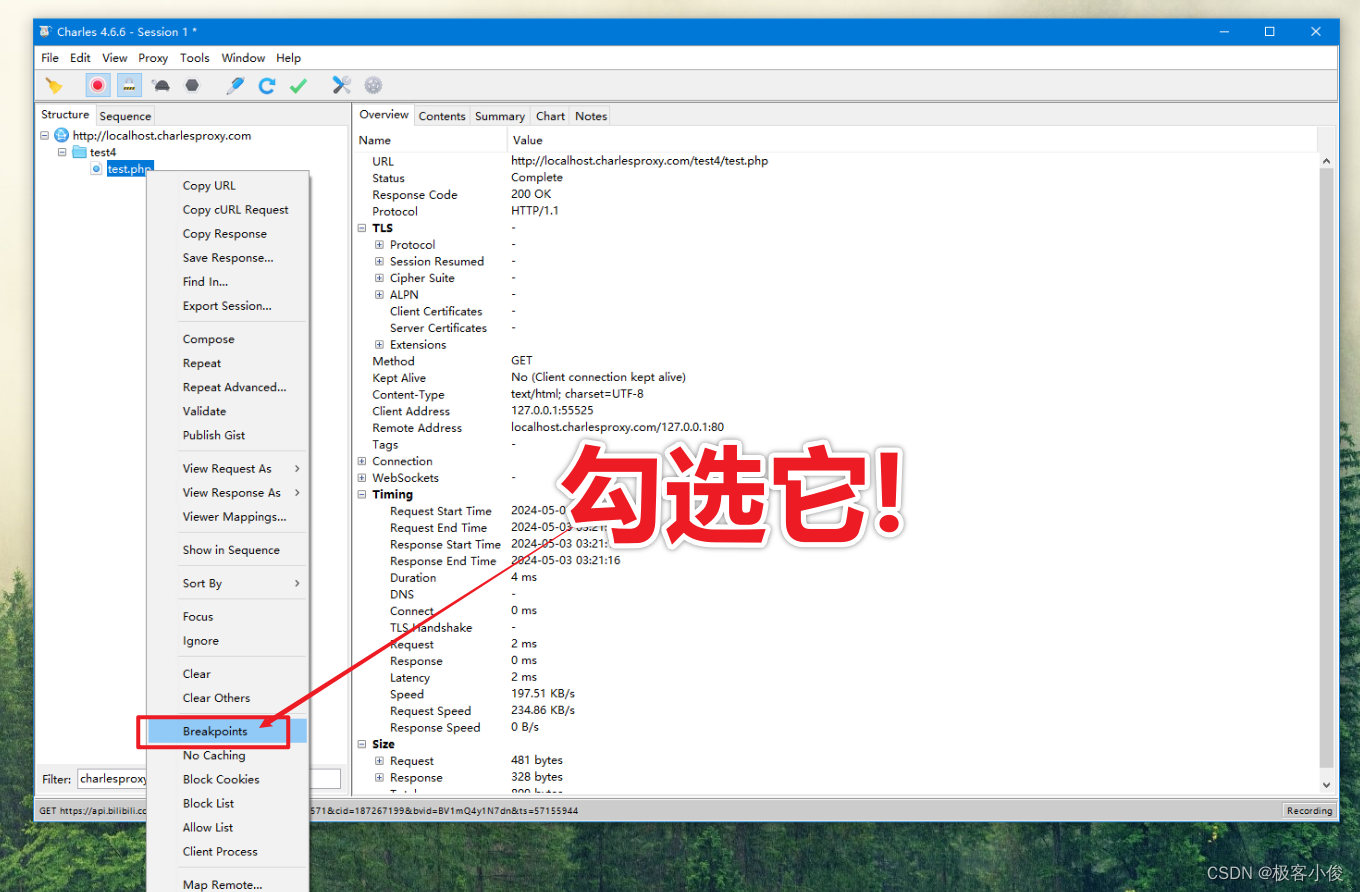Image resolution: width=1360 pixels, height=892 pixels.
Task: Click the Charles app icon in title bar
Action: point(45,32)
